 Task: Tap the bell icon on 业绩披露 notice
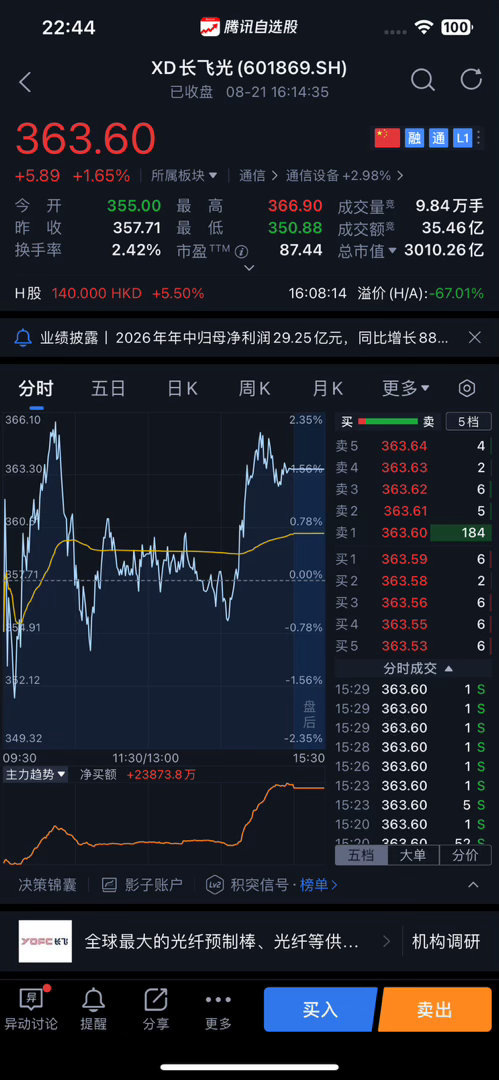click(x=23, y=338)
